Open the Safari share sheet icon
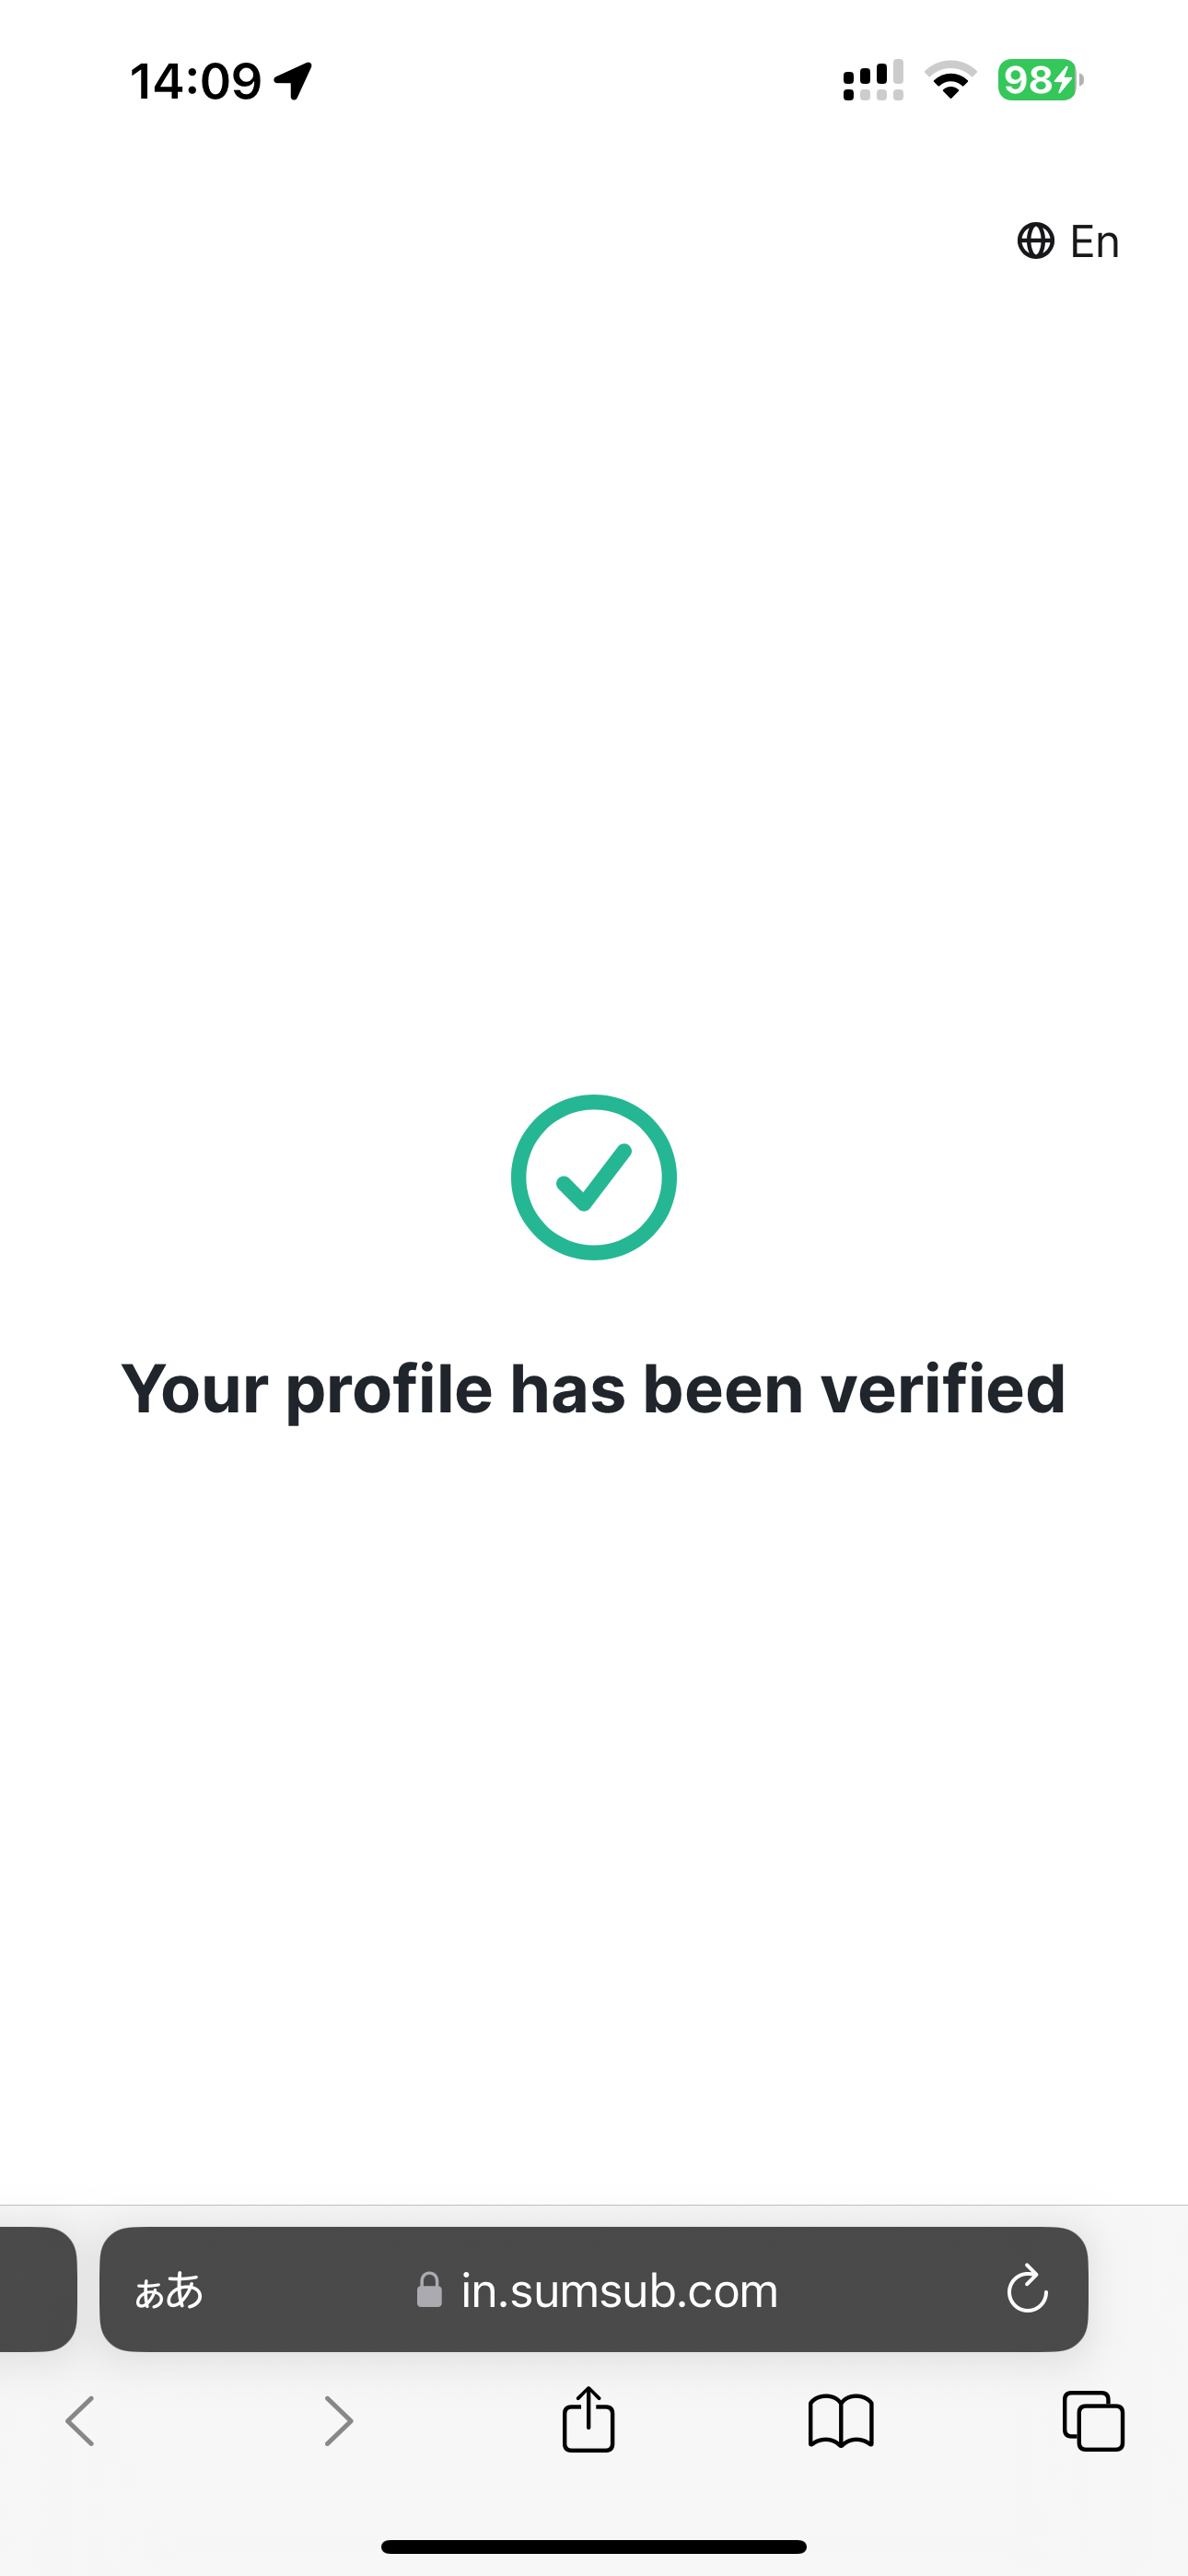 coord(588,2419)
